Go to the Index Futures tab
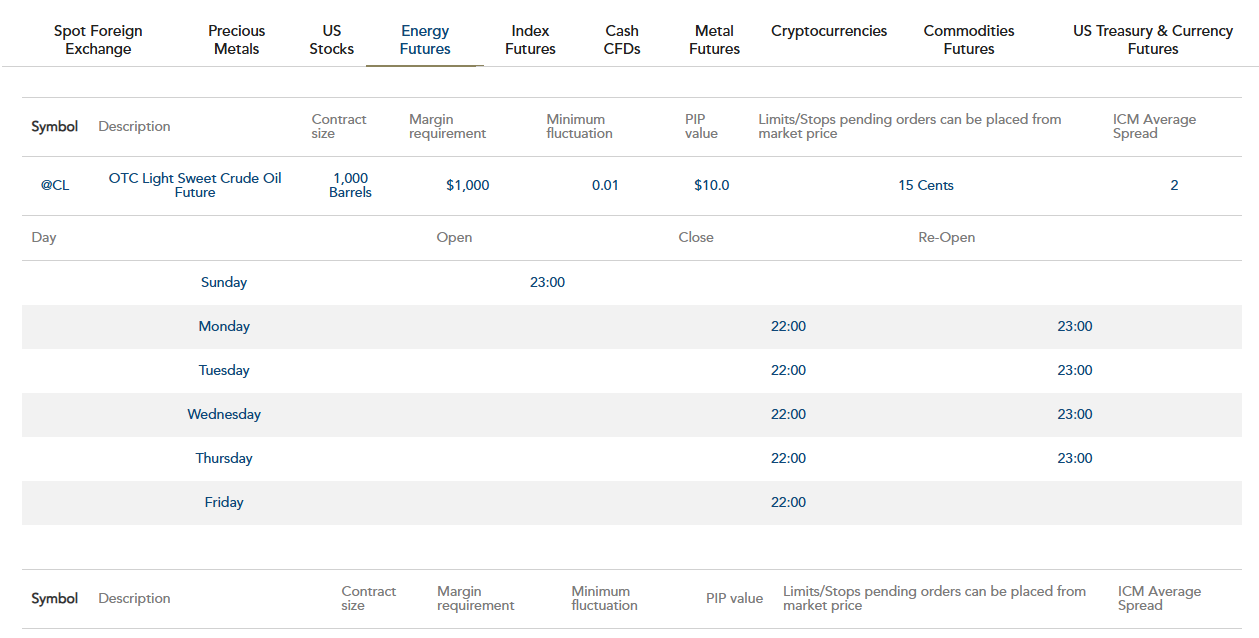 tap(530, 40)
